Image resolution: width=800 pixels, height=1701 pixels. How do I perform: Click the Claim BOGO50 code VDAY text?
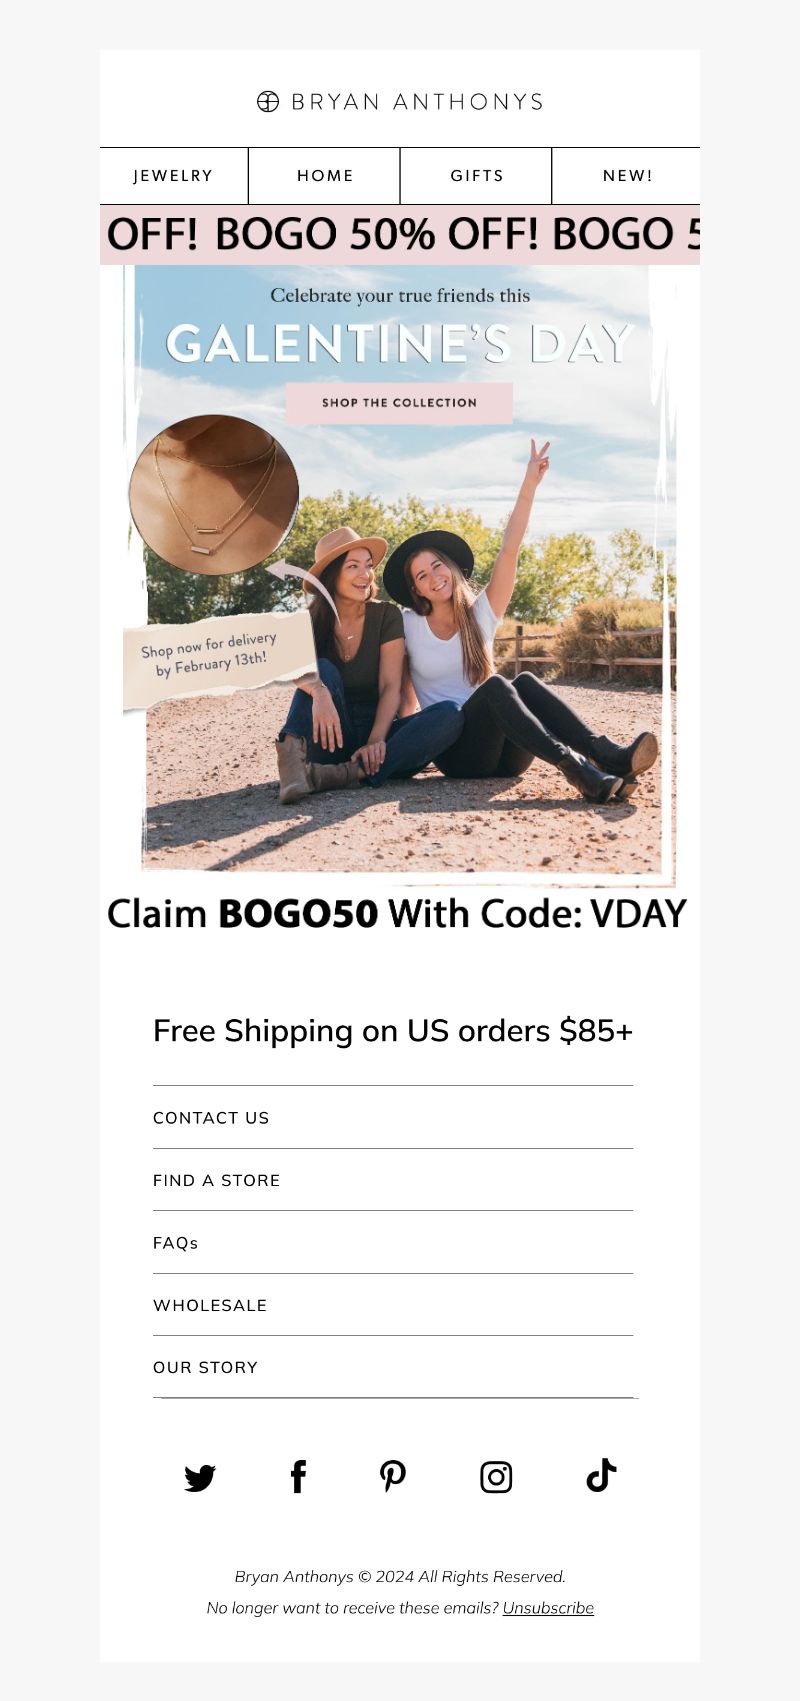click(x=397, y=914)
